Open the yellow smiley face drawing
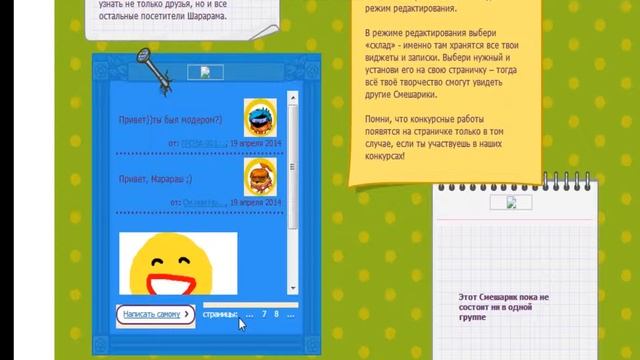The height and width of the screenshot is (360, 640). [x=178, y=263]
